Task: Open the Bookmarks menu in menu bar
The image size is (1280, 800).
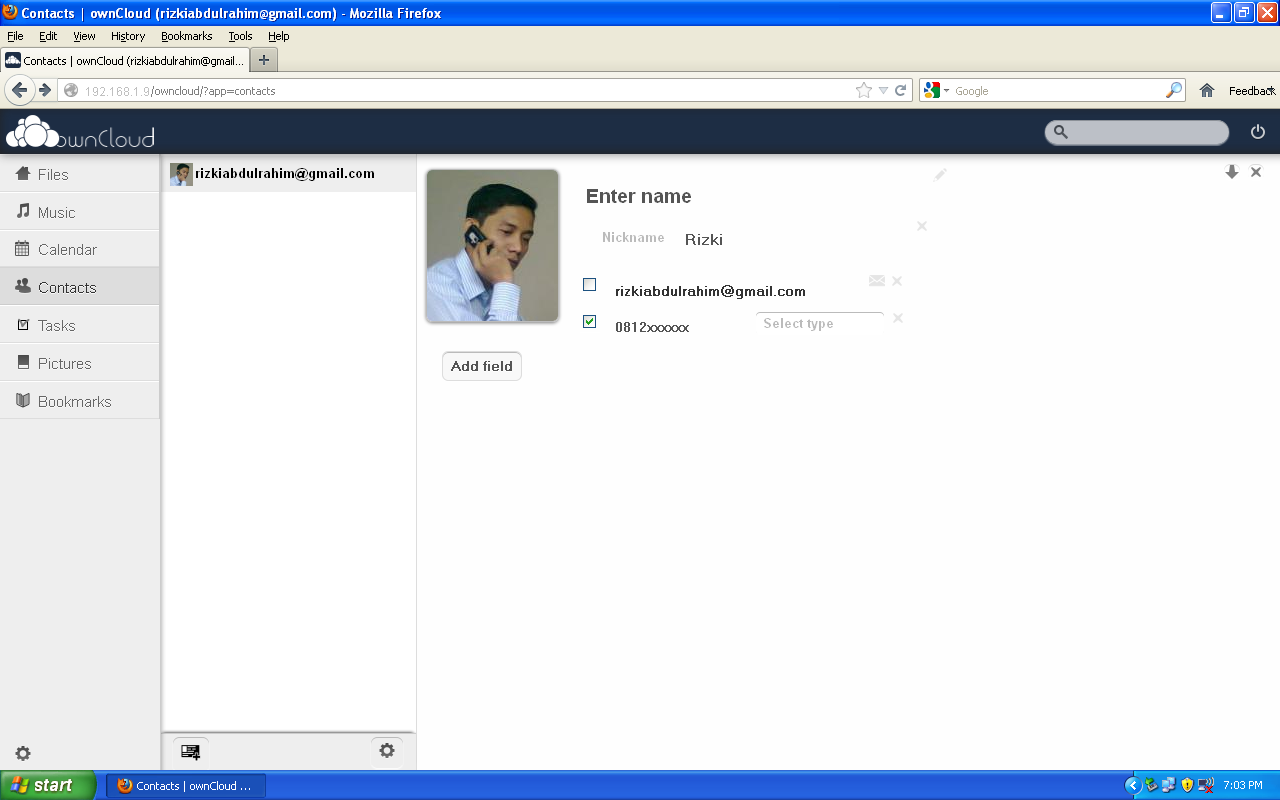Action: pos(187,36)
